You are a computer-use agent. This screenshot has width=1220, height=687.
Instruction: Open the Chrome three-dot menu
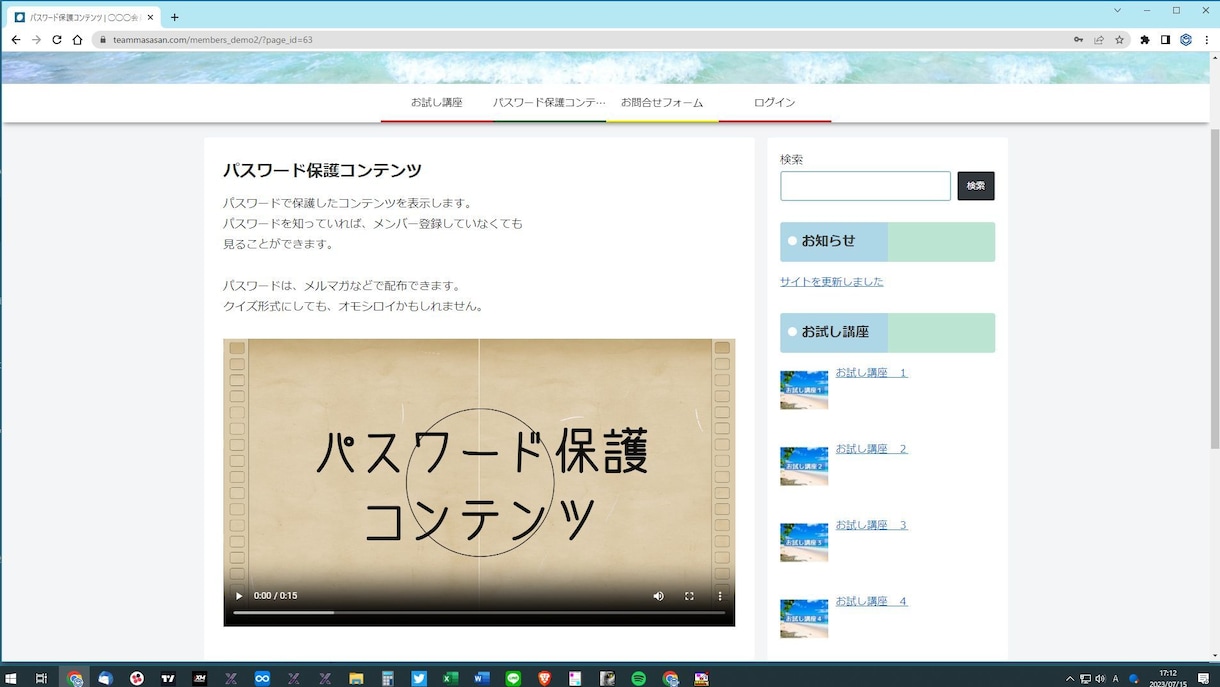(1207, 40)
